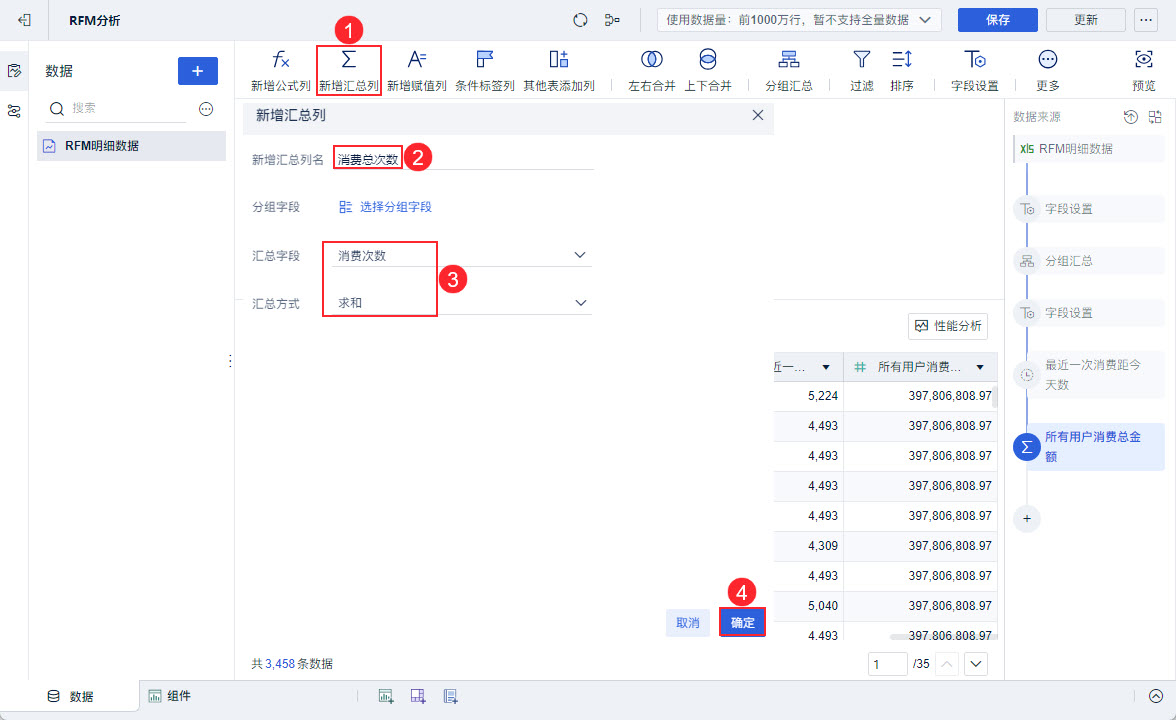The image size is (1176, 720).
Task: Click the settings sliders icon in left sidebar
Action: (14, 111)
